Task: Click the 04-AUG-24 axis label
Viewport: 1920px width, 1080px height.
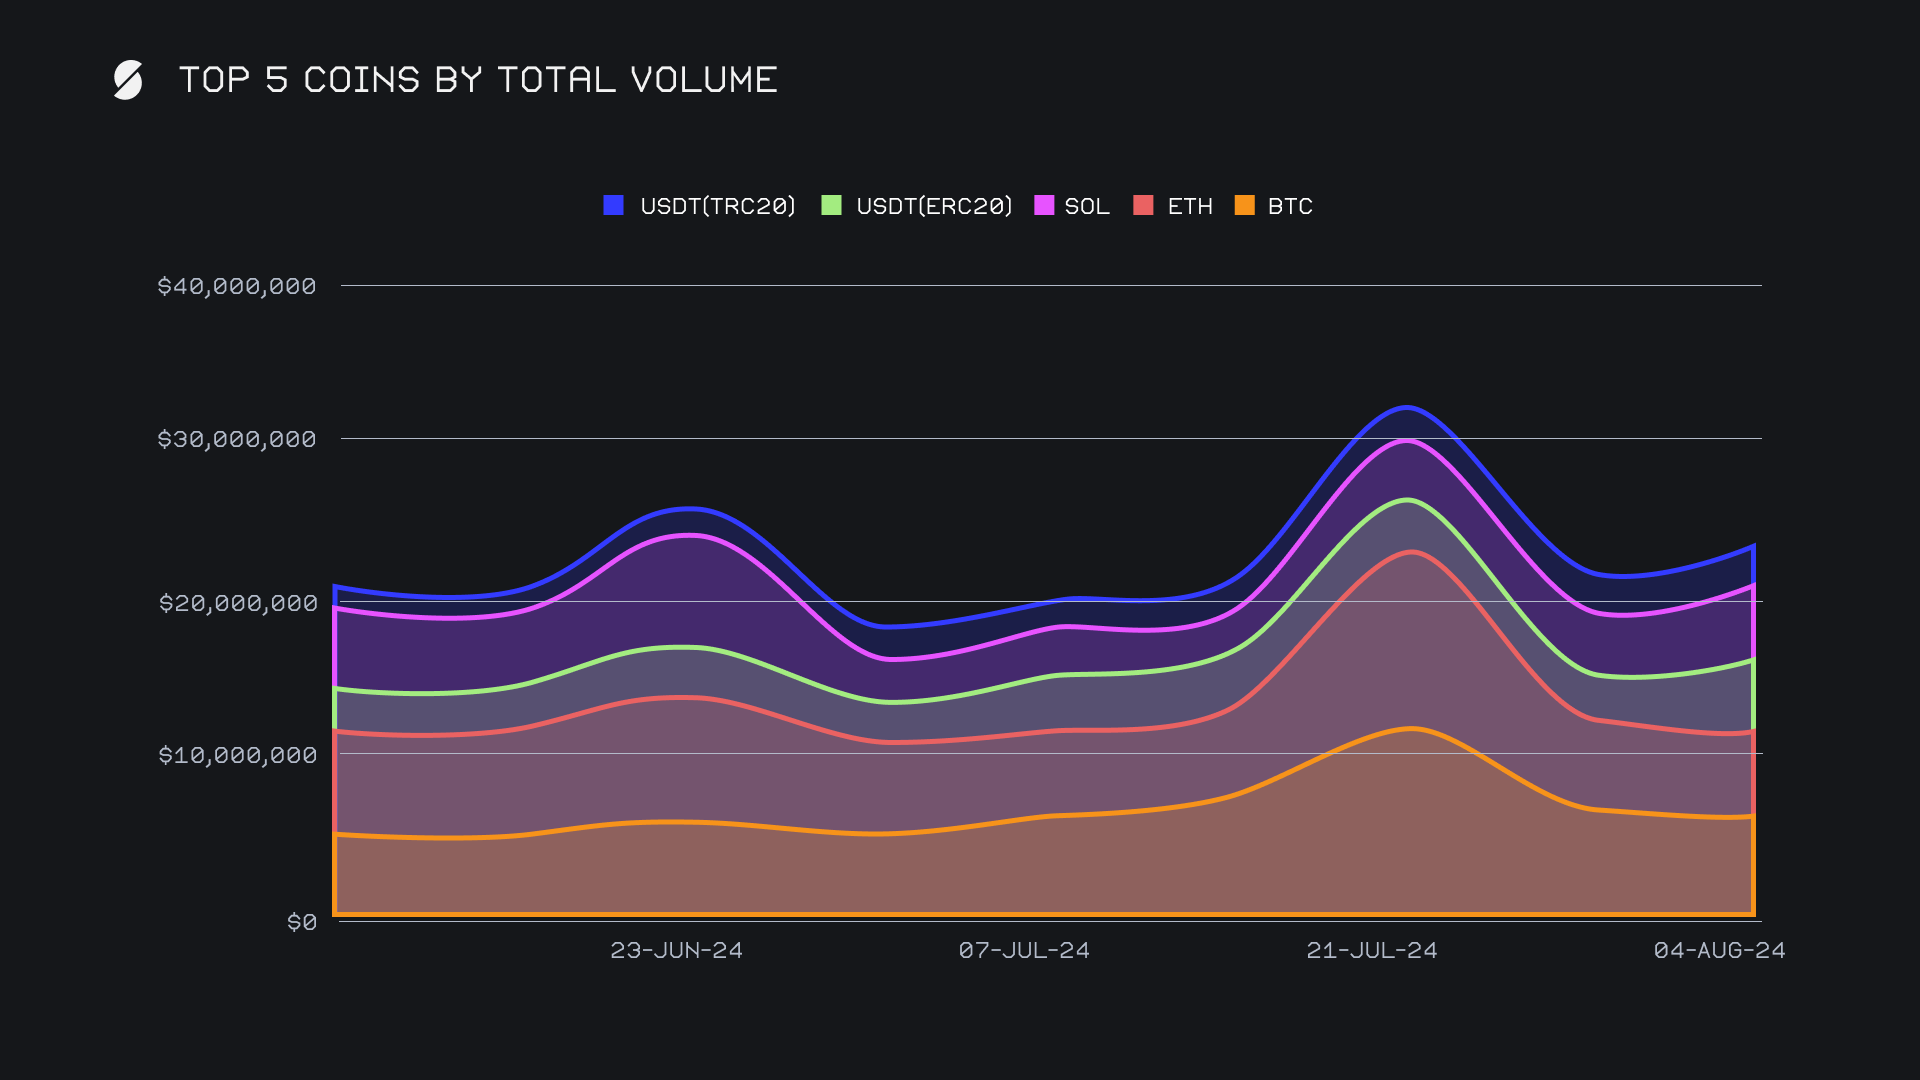Action: pyautogui.click(x=1719, y=950)
